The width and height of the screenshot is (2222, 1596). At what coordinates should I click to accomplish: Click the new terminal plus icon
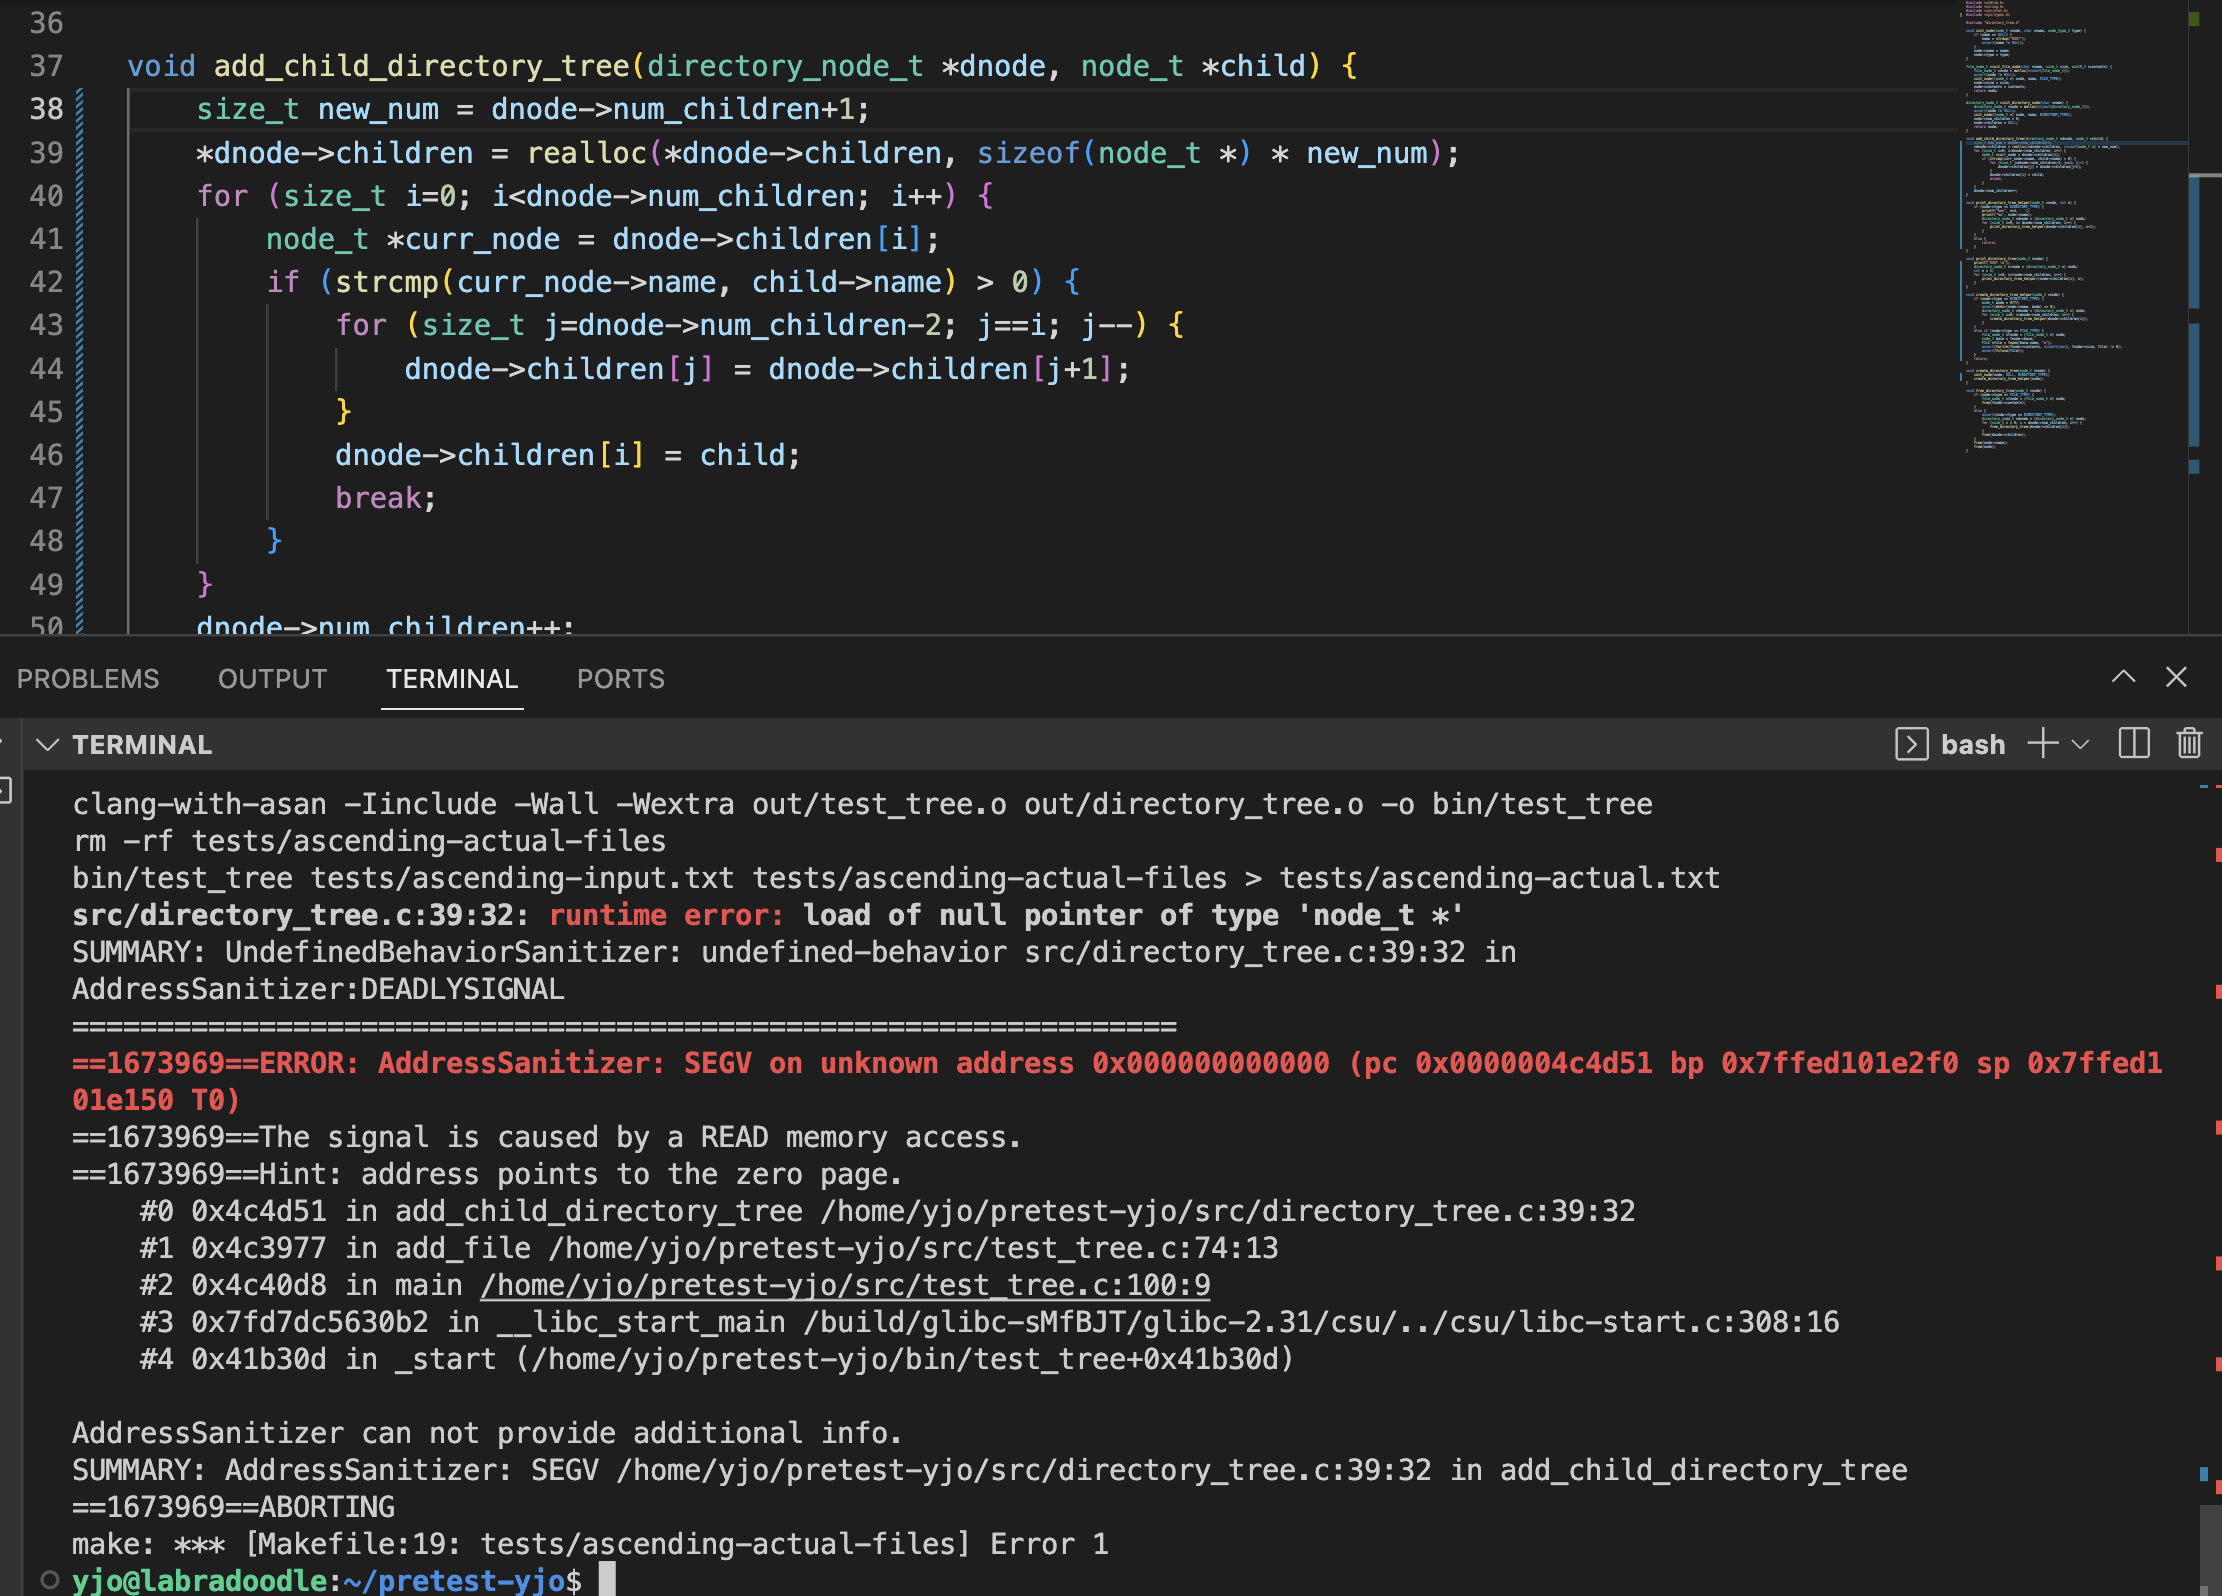[2042, 744]
